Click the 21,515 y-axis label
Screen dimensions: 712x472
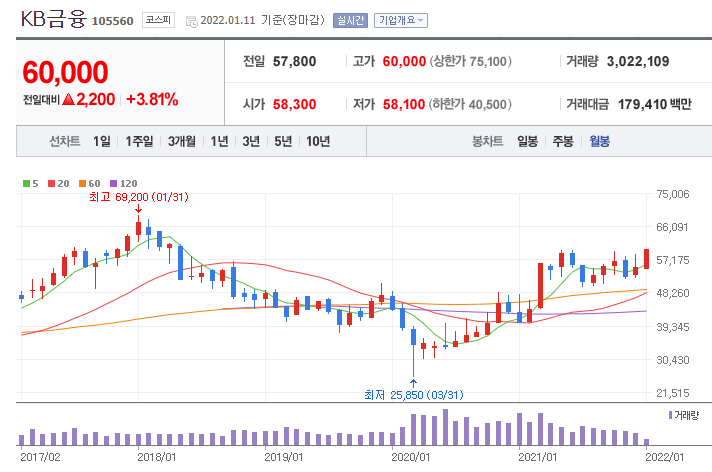pyautogui.click(x=673, y=393)
